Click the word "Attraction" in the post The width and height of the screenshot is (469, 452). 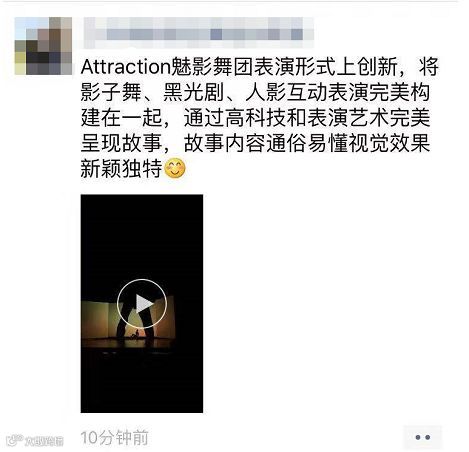click(x=126, y=67)
